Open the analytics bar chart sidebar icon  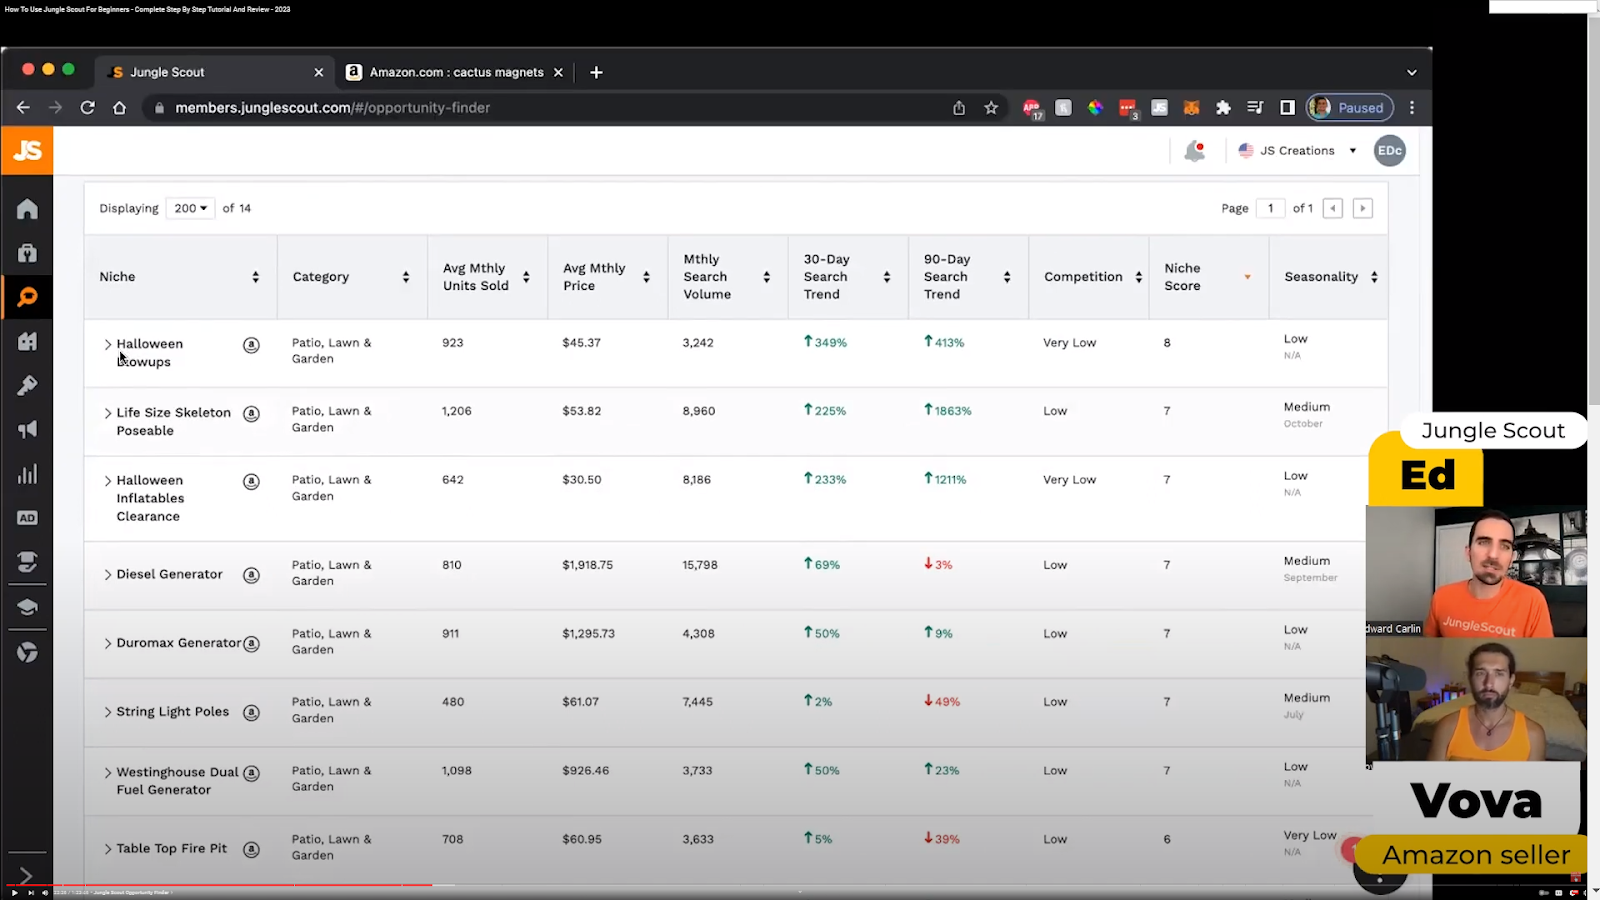click(x=27, y=474)
